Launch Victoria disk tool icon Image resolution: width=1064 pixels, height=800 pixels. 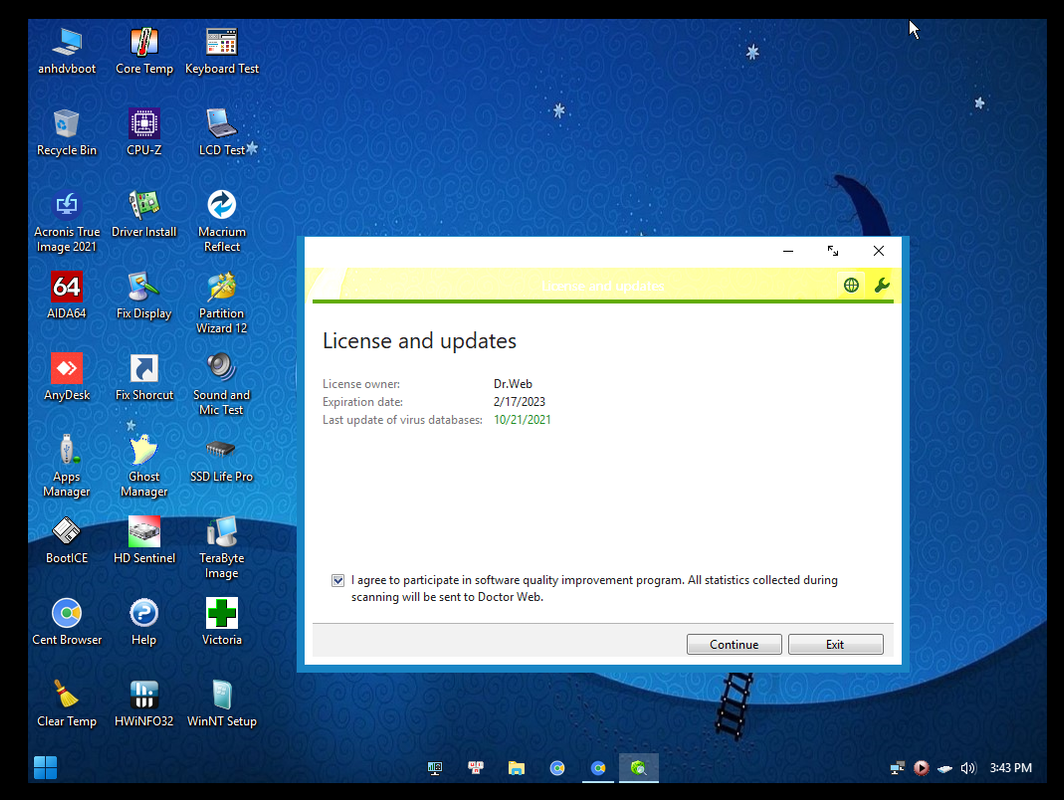coord(222,622)
